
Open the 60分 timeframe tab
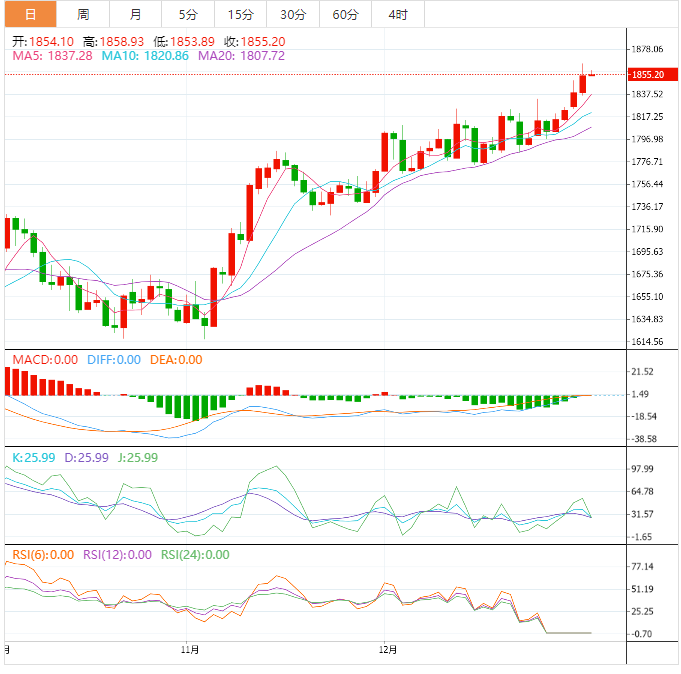(x=345, y=14)
